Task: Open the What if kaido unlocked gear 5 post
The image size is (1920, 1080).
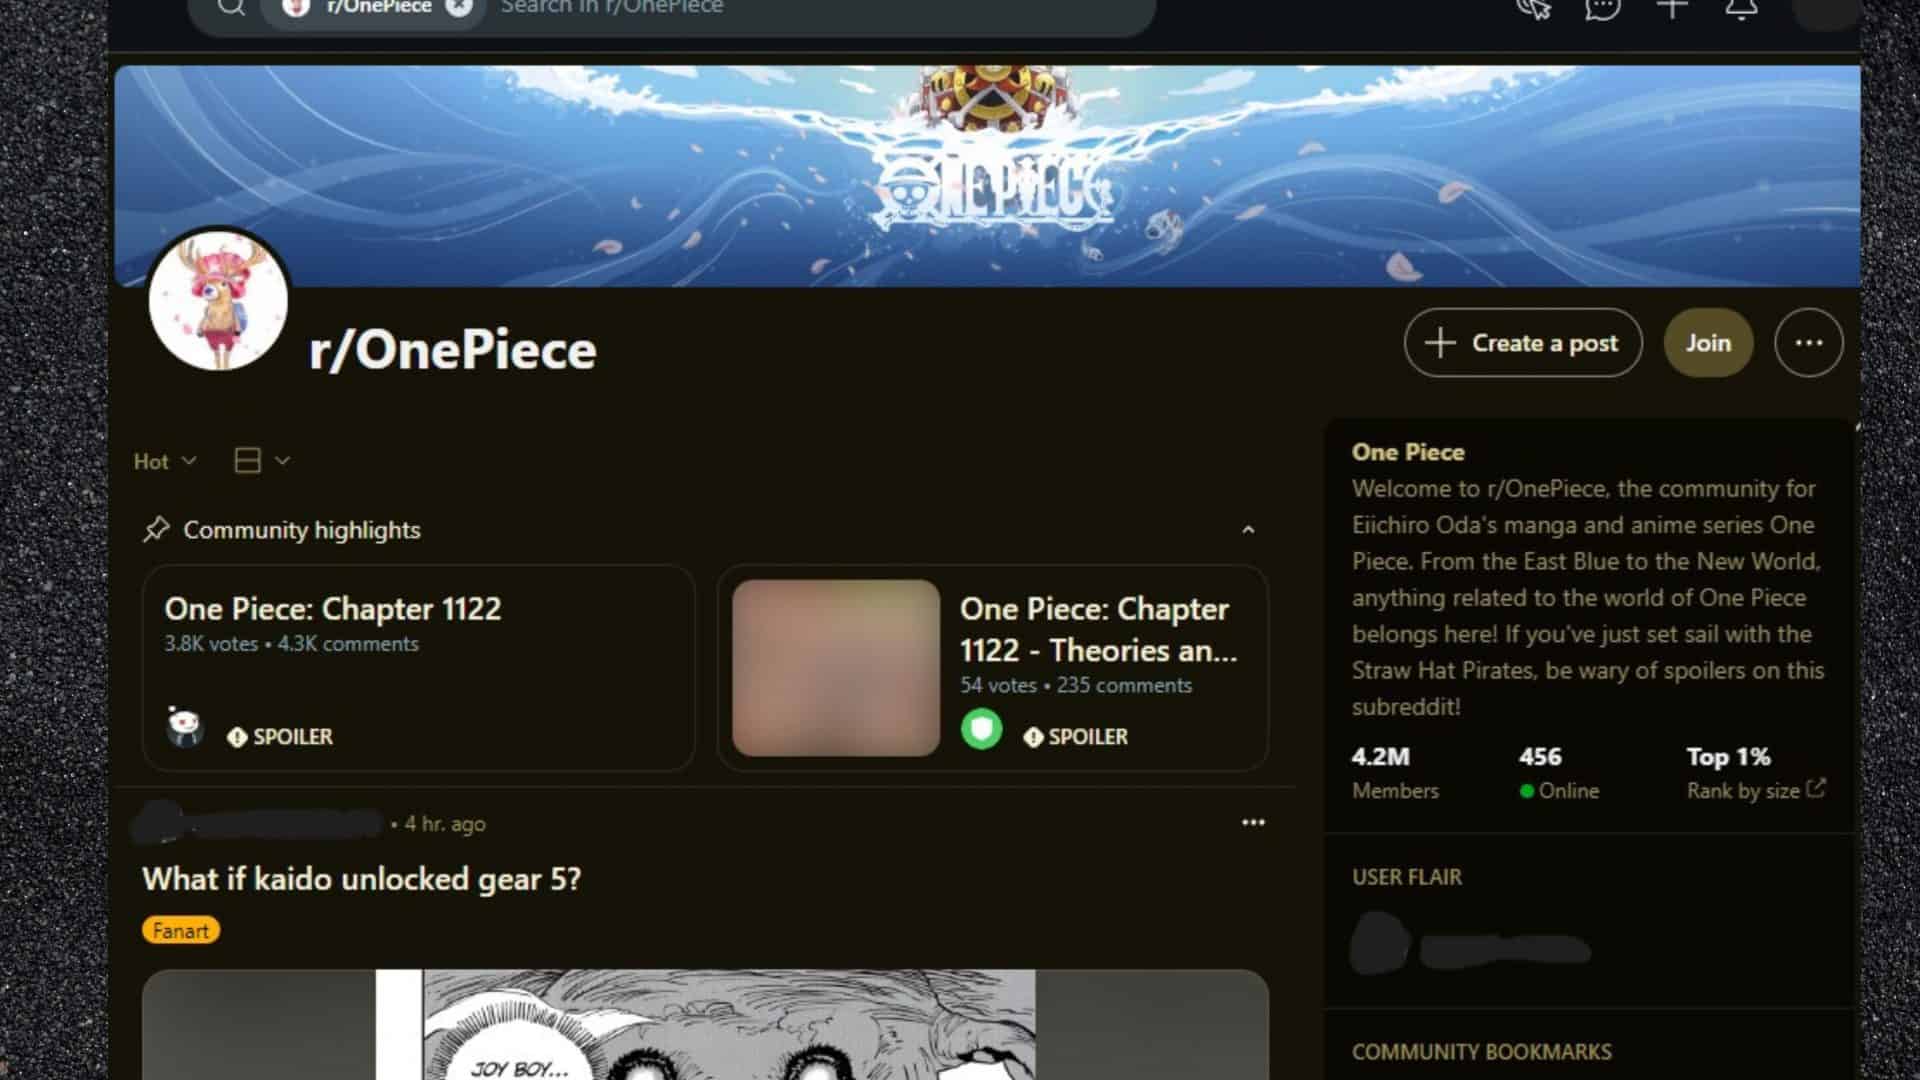Action: (361, 879)
